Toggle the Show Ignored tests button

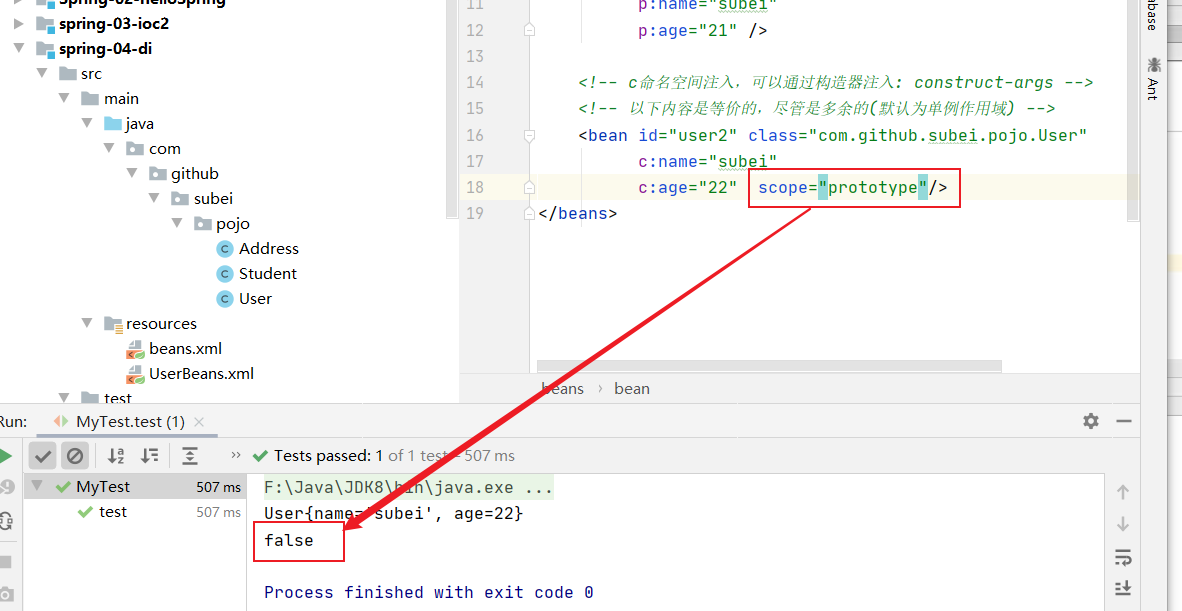click(x=75, y=456)
